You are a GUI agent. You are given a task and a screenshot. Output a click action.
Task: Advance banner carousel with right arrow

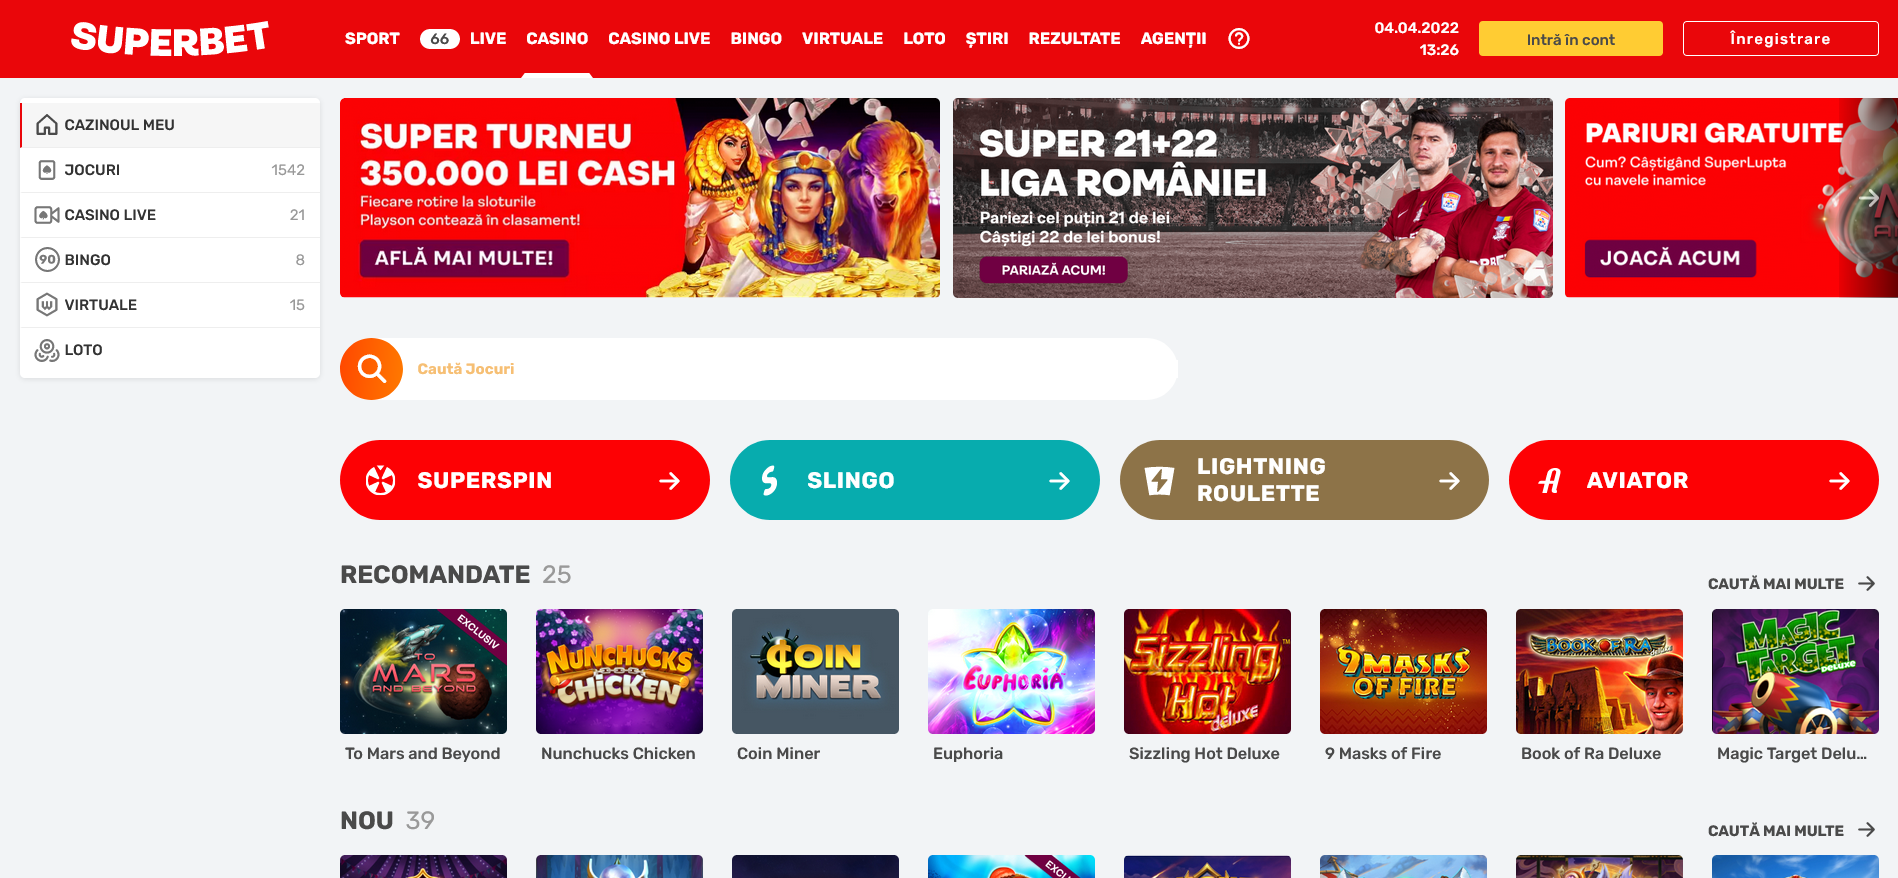[1868, 198]
